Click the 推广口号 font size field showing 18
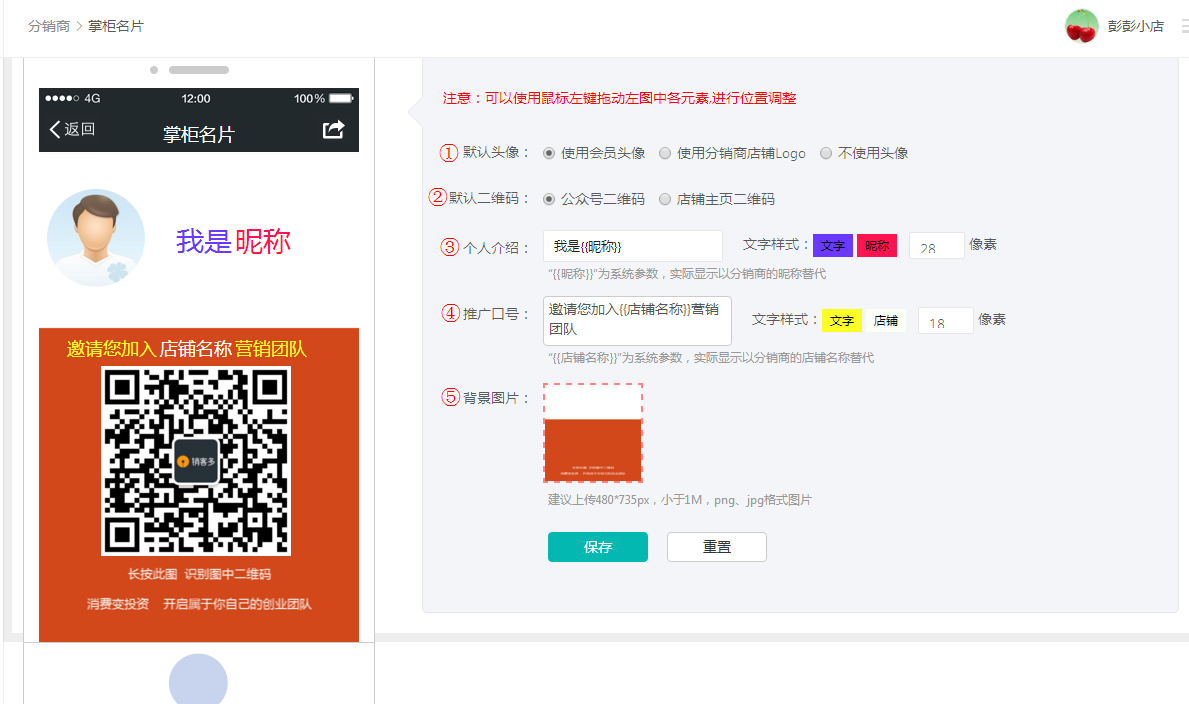The image size is (1189, 704). (946, 320)
